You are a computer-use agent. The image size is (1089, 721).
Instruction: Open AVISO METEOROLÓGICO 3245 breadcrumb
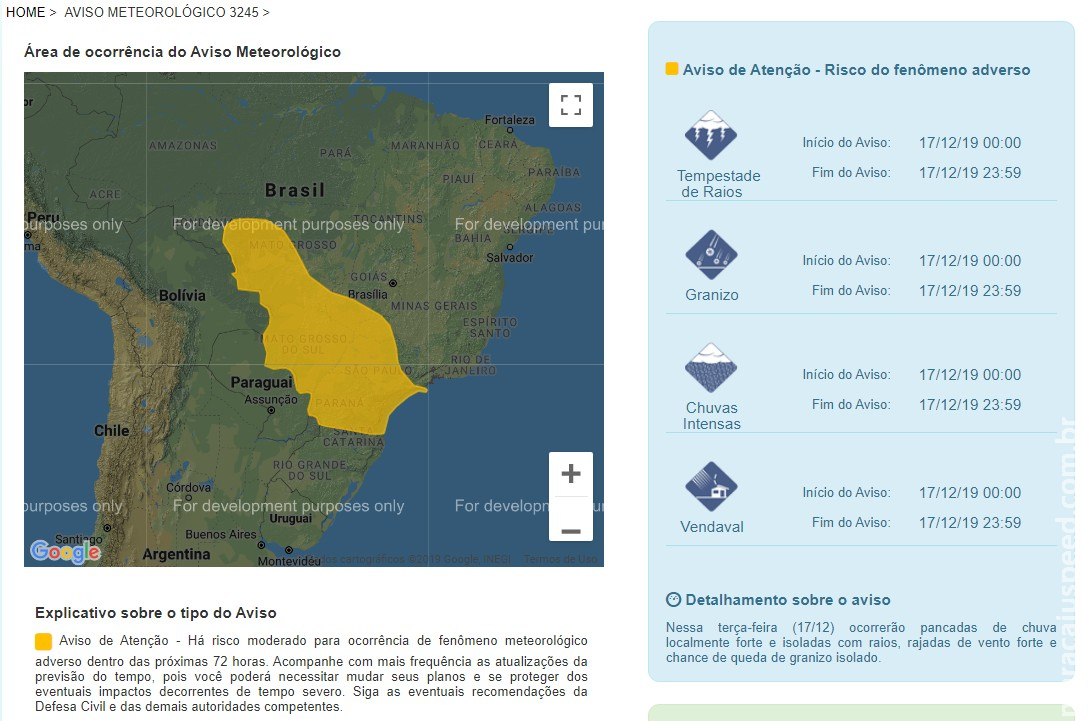[x=161, y=12]
